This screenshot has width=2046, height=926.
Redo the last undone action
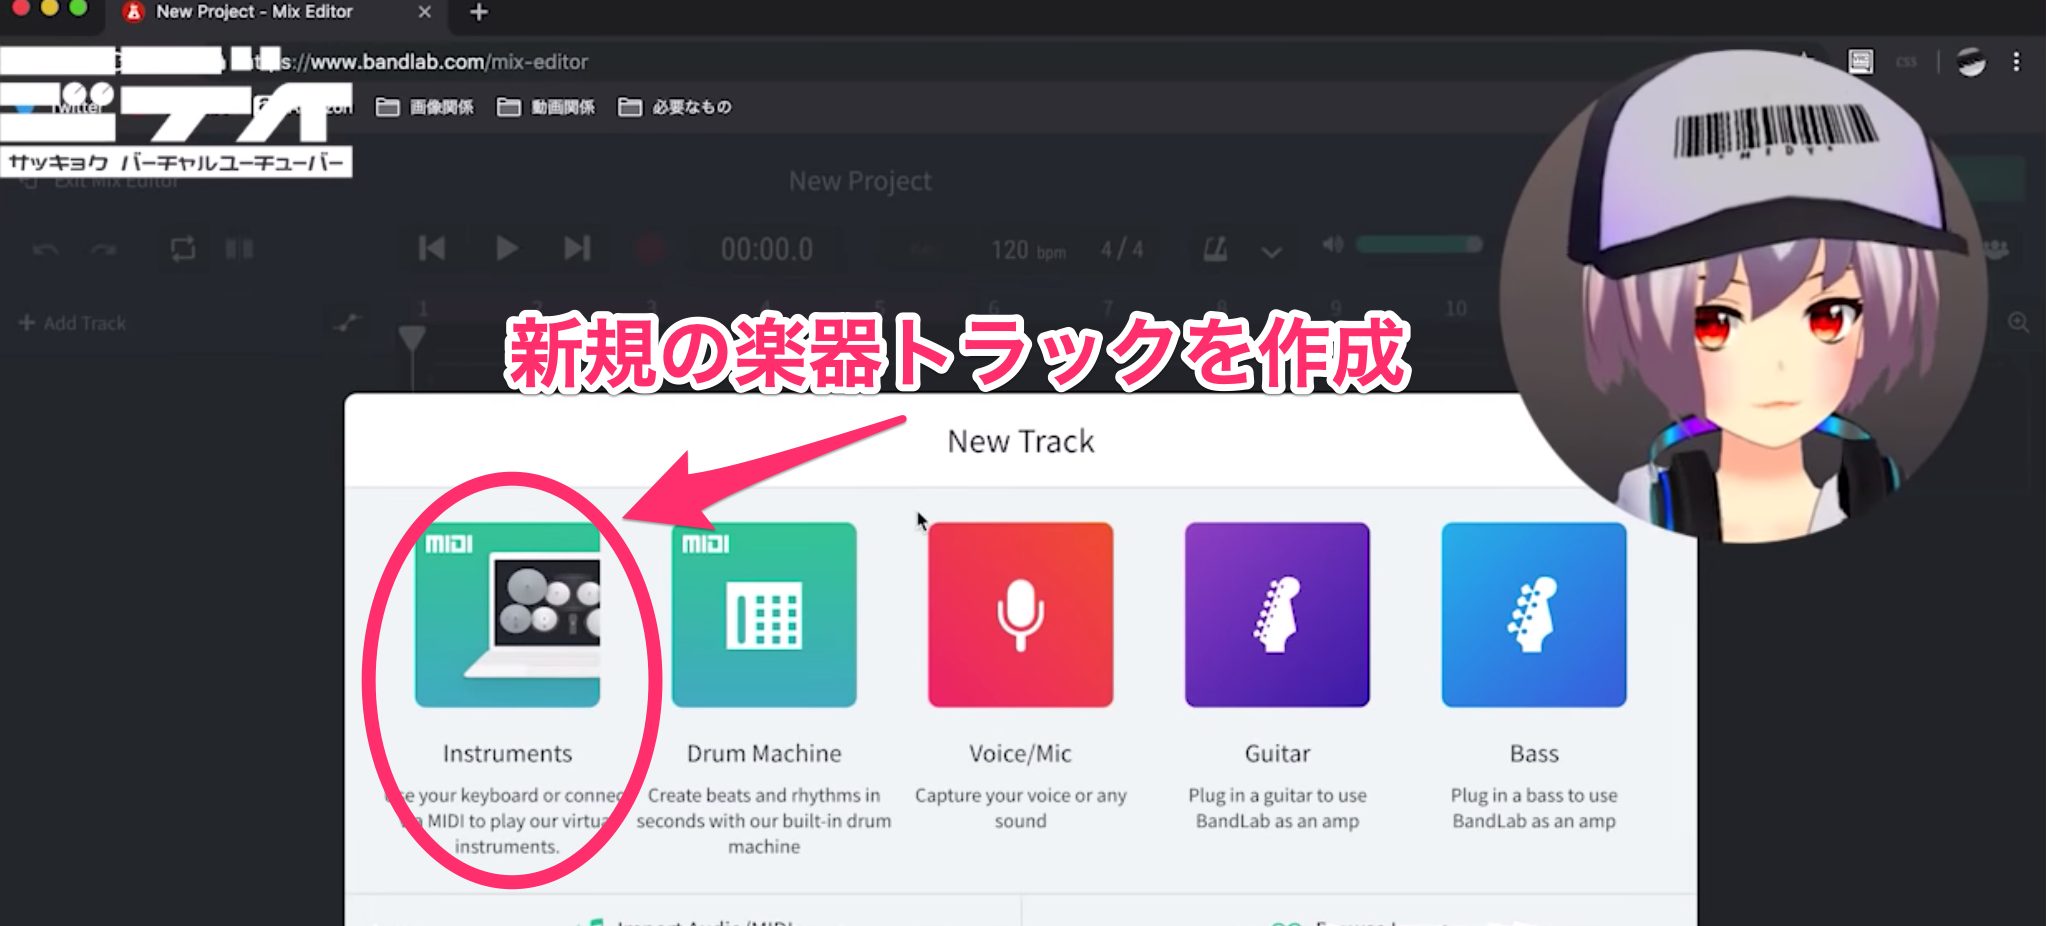click(104, 249)
